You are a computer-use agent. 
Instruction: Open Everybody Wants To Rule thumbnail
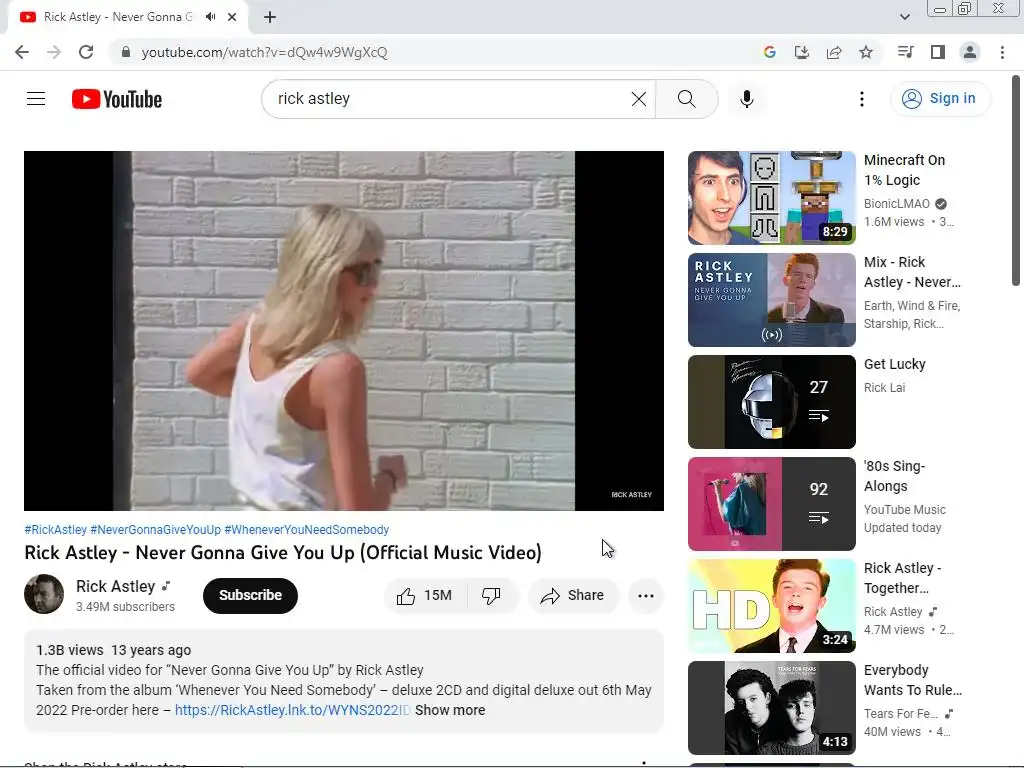[771, 707]
